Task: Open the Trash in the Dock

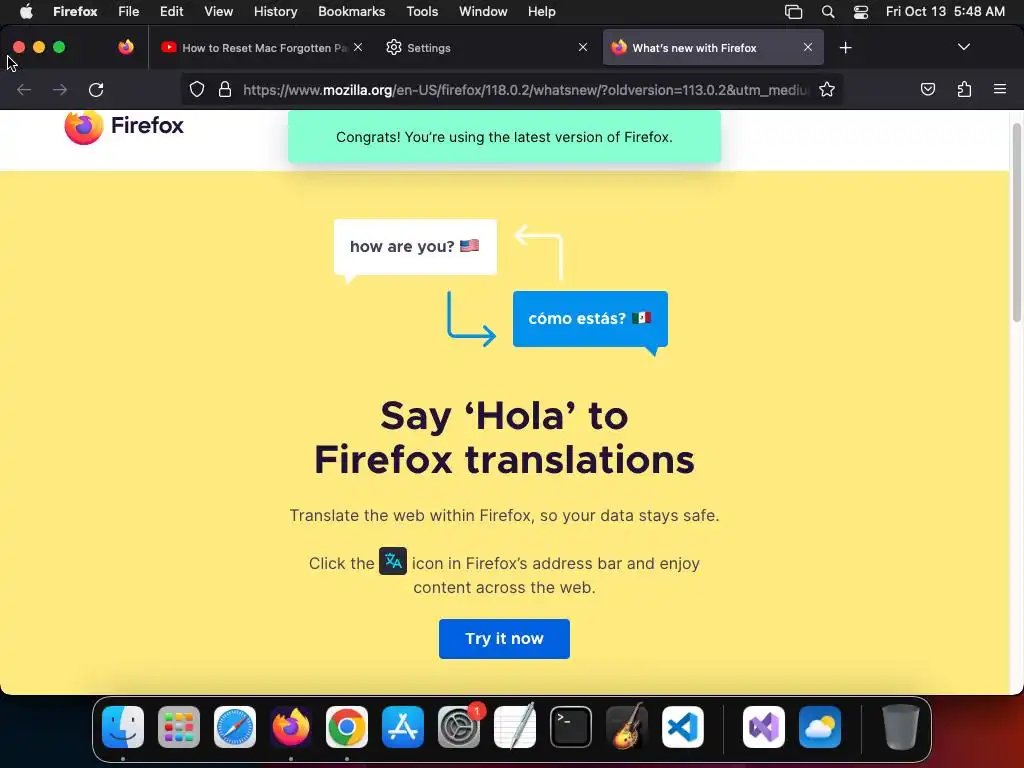Action: tap(901, 727)
